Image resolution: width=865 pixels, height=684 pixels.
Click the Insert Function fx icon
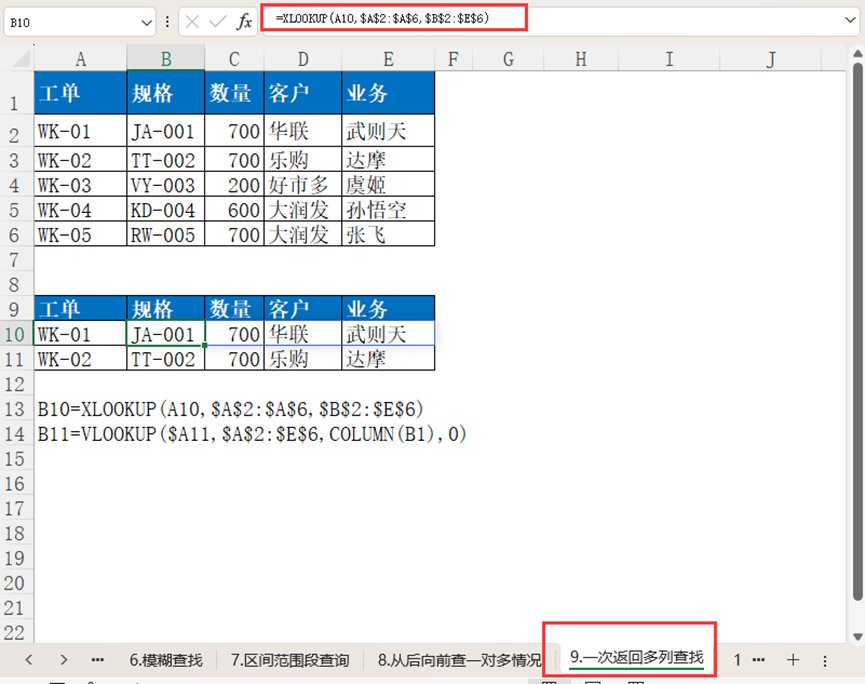(244, 22)
